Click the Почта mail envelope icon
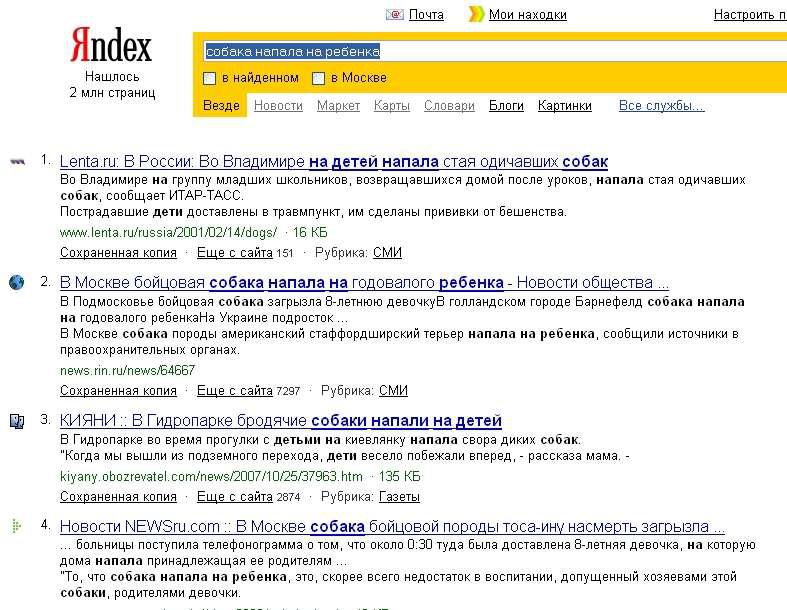The image size is (787, 610). [394, 14]
